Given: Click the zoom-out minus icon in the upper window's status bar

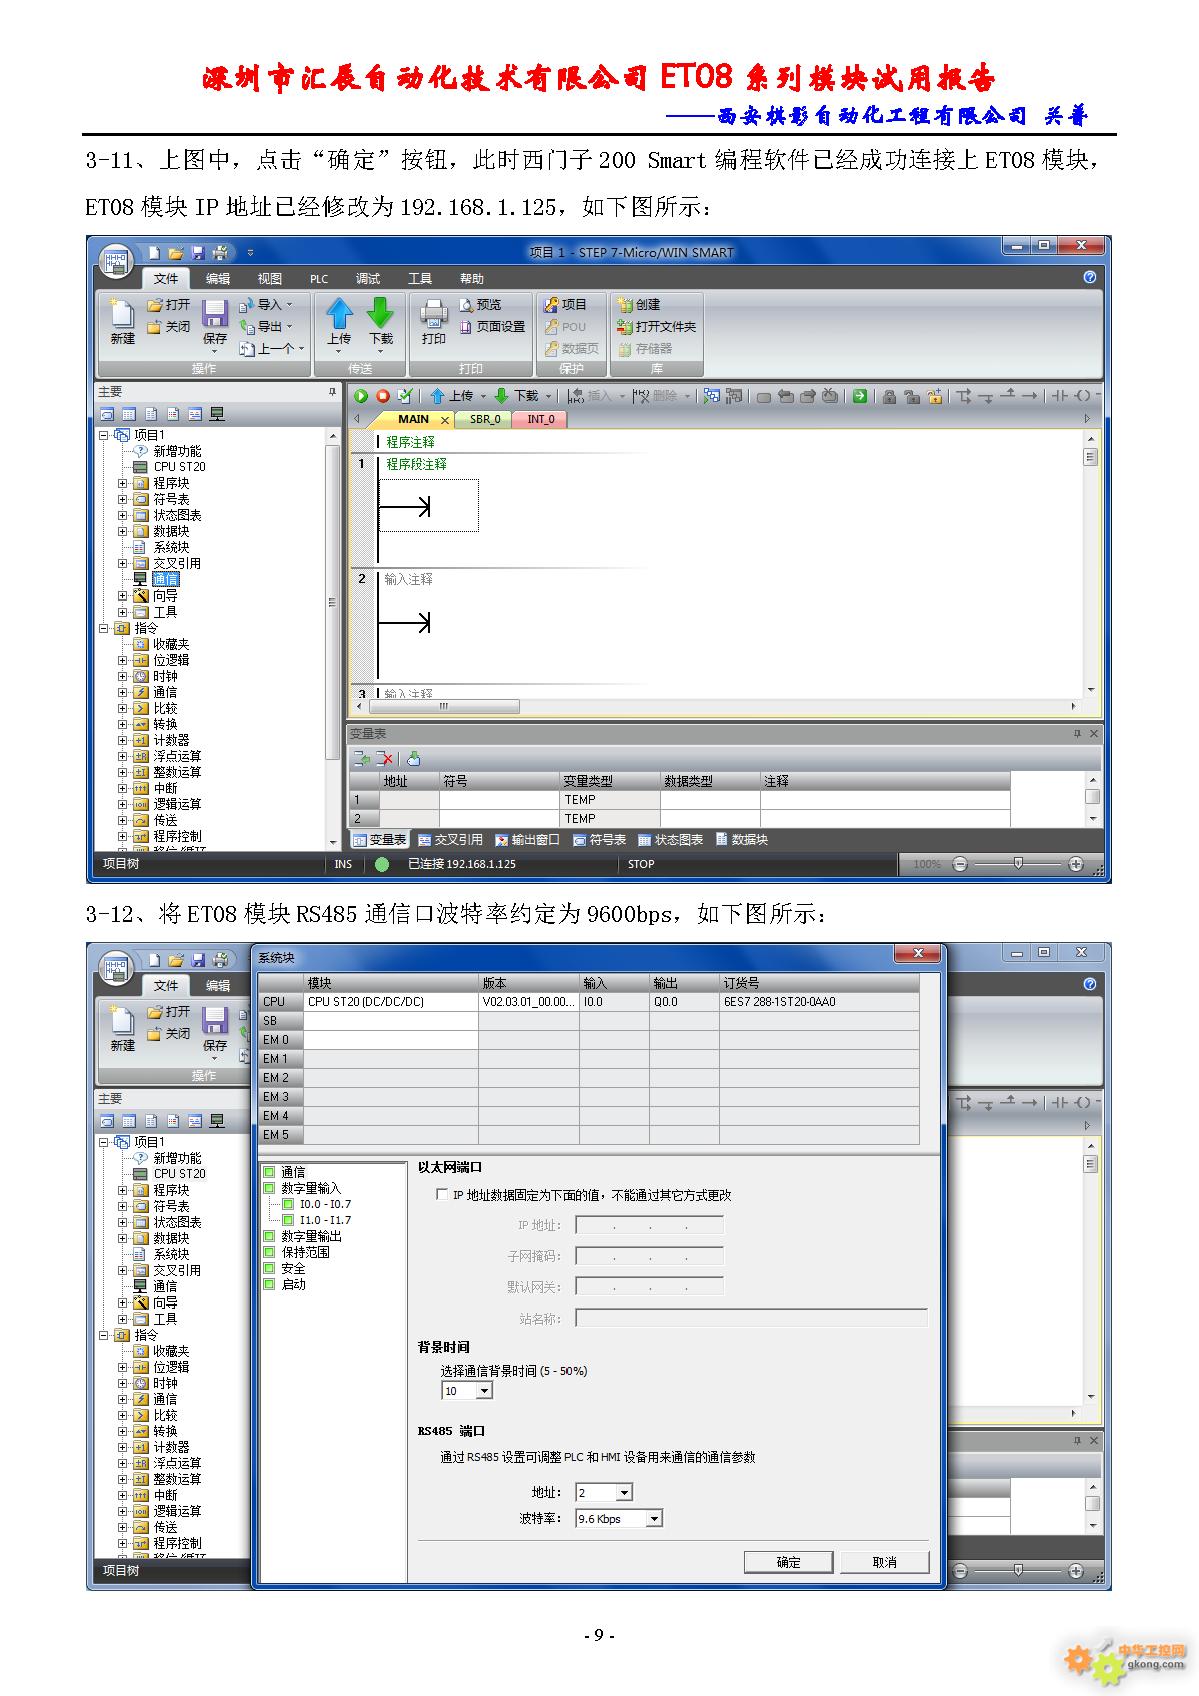Looking at the screenshot, I should [x=960, y=864].
